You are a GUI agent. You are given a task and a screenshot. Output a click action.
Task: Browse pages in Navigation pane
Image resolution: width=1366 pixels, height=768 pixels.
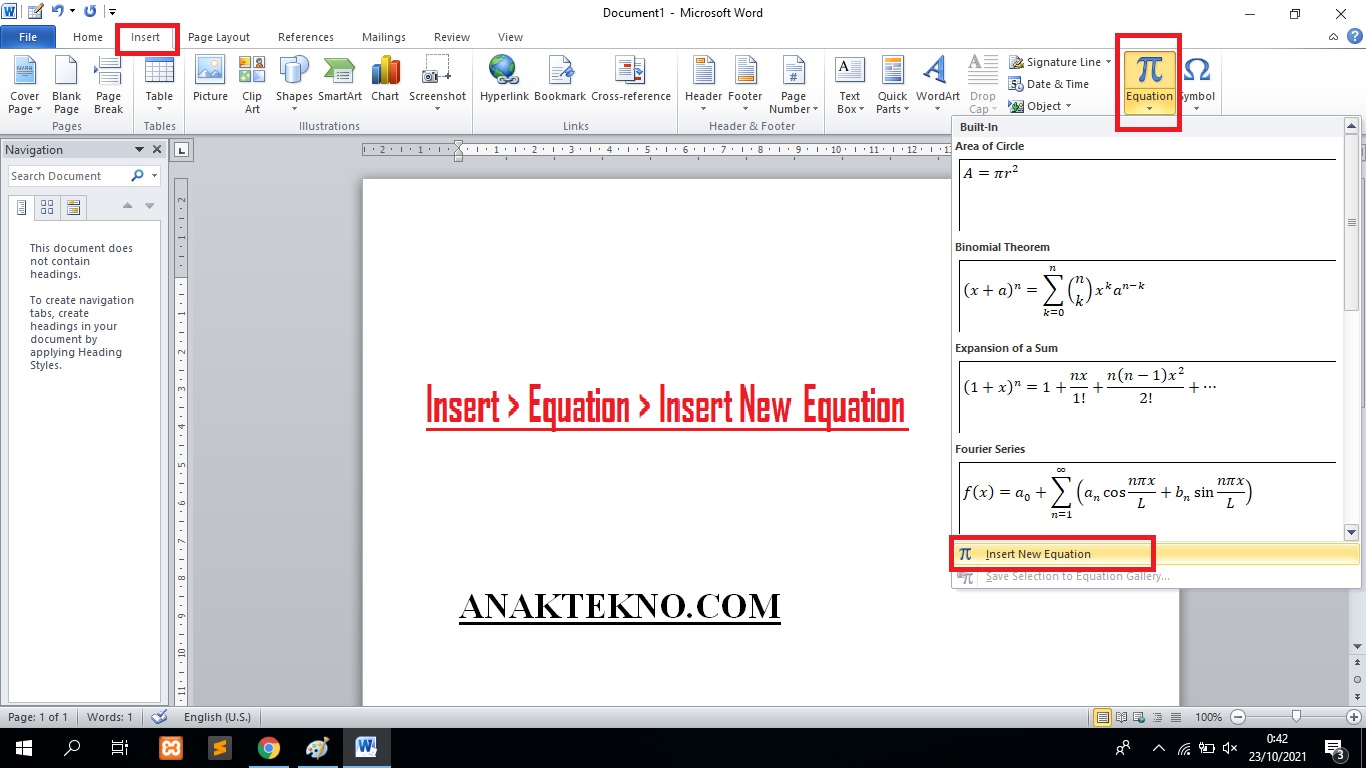pos(47,208)
